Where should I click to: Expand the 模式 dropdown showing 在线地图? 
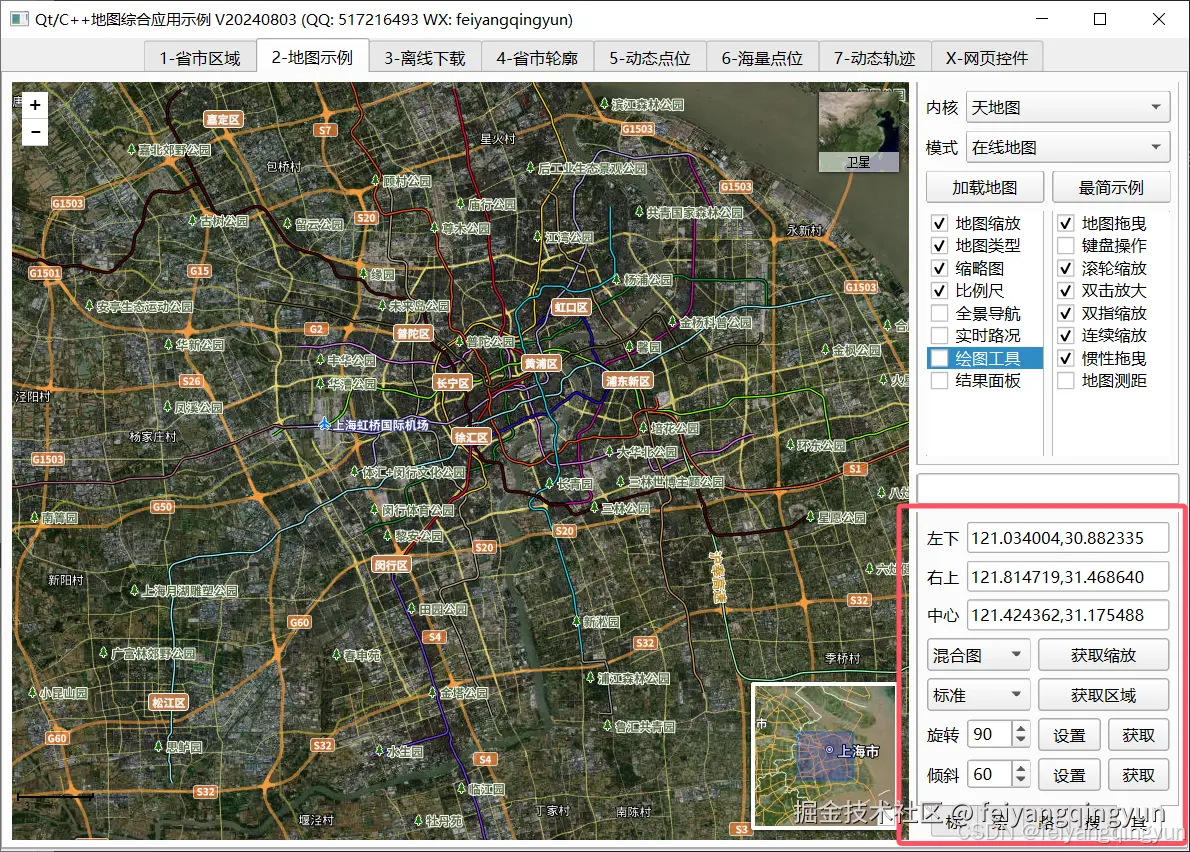pos(1069,147)
